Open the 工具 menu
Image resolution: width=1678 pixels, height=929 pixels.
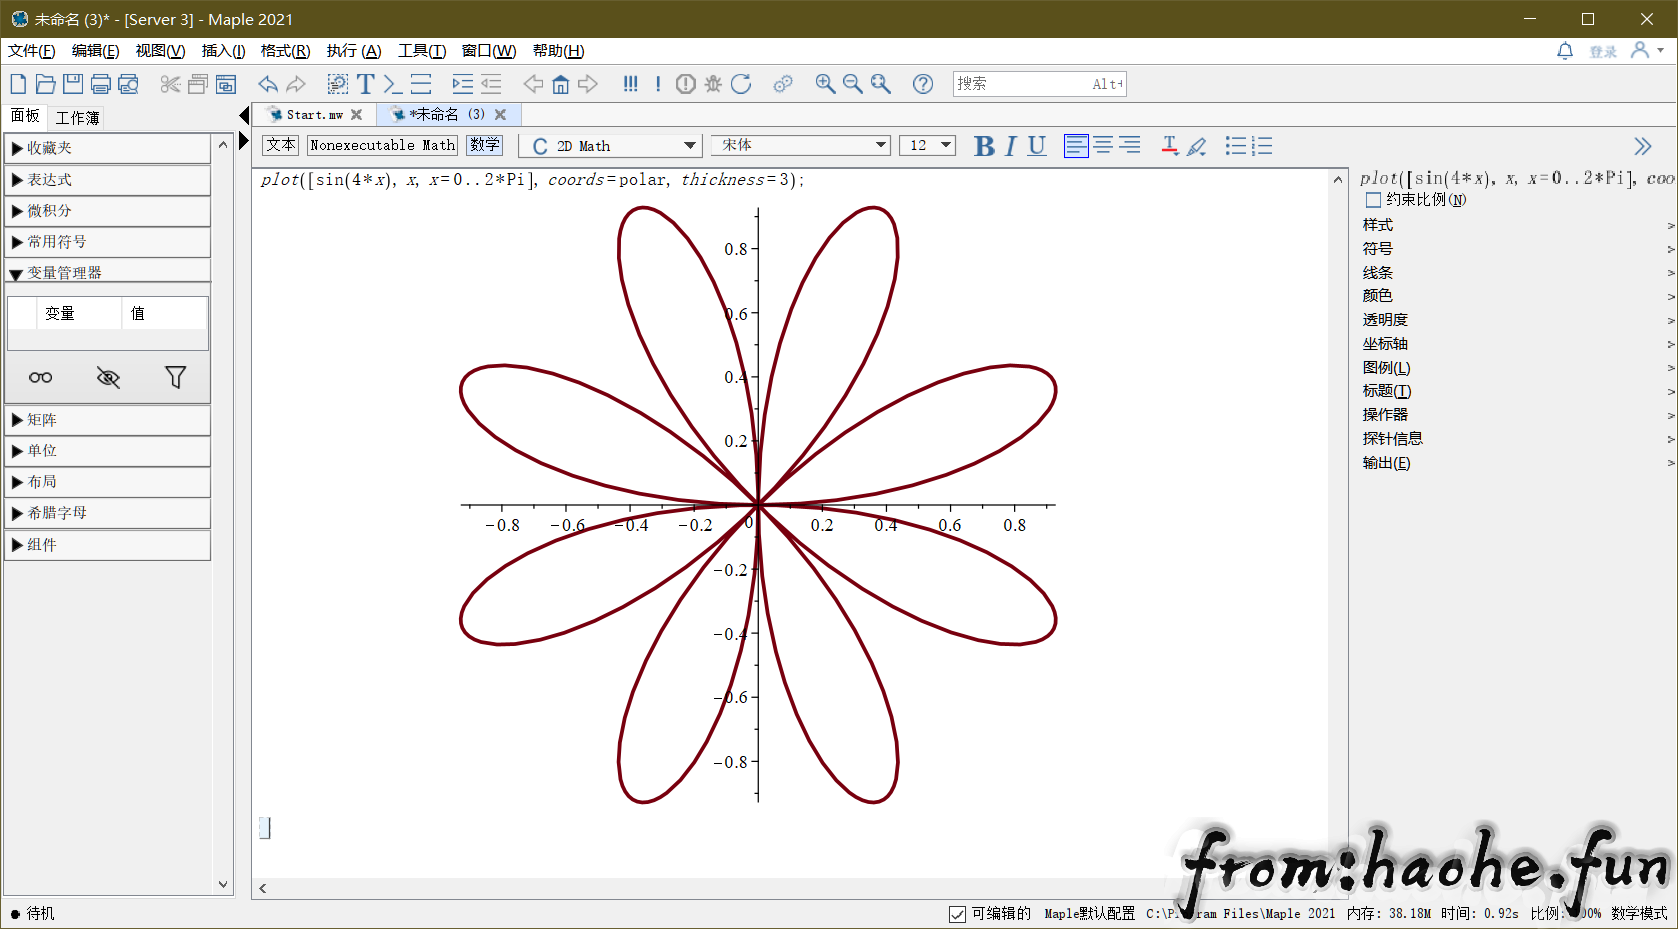421,51
